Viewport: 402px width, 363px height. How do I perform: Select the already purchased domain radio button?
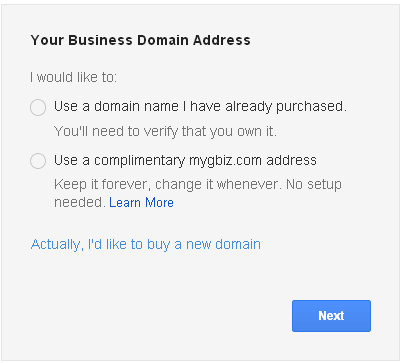[x=38, y=107]
